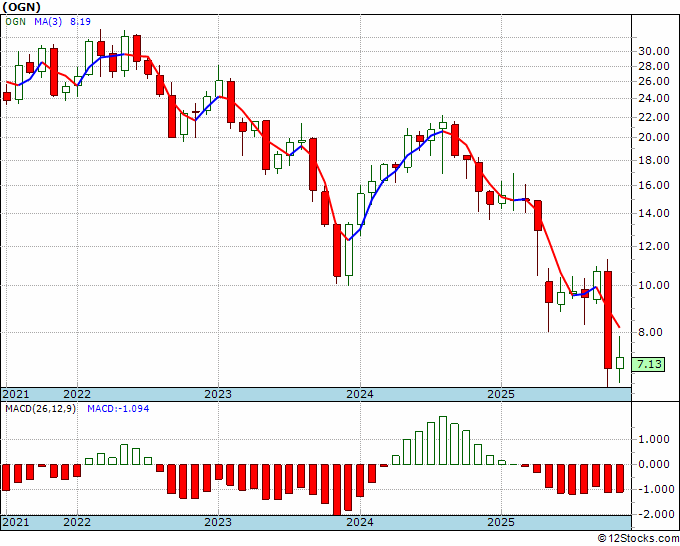Click the -1.000 MACD axis label
The image size is (680, 546).
tap(654, 489)
